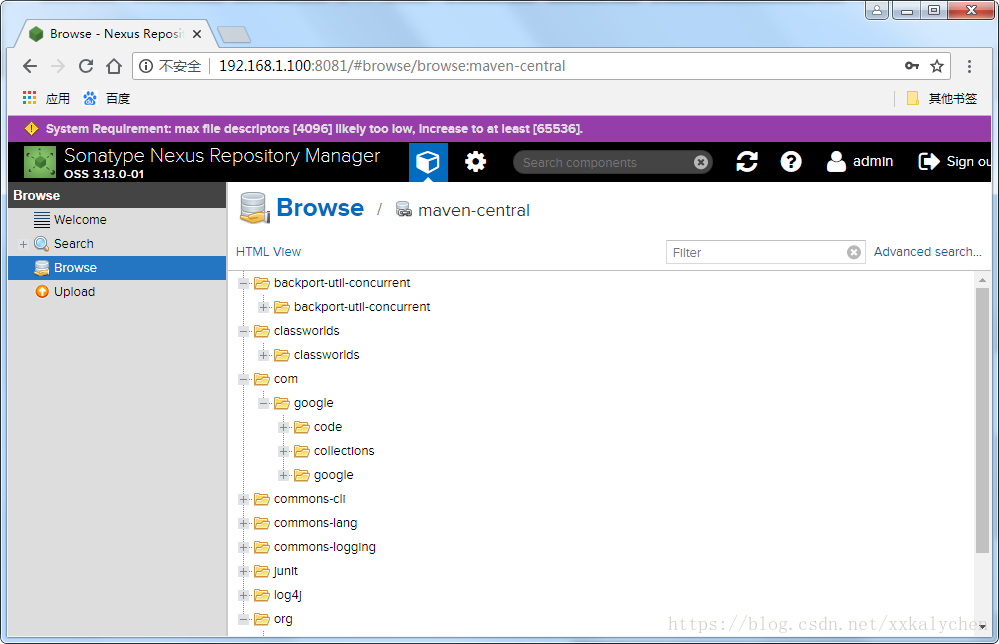This screenshot has width=999, height=644.
Task: Focus the Filter input field
Action: 756,252
